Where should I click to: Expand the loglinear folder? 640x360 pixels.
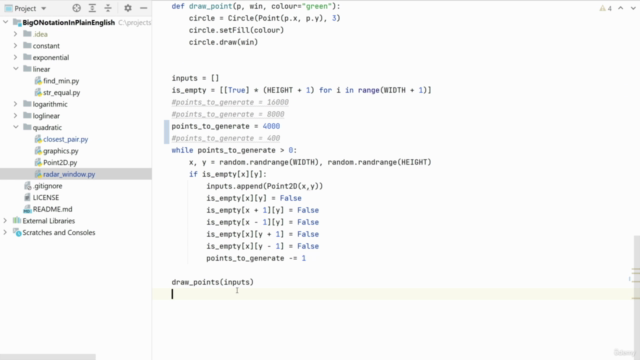[16, 116]
